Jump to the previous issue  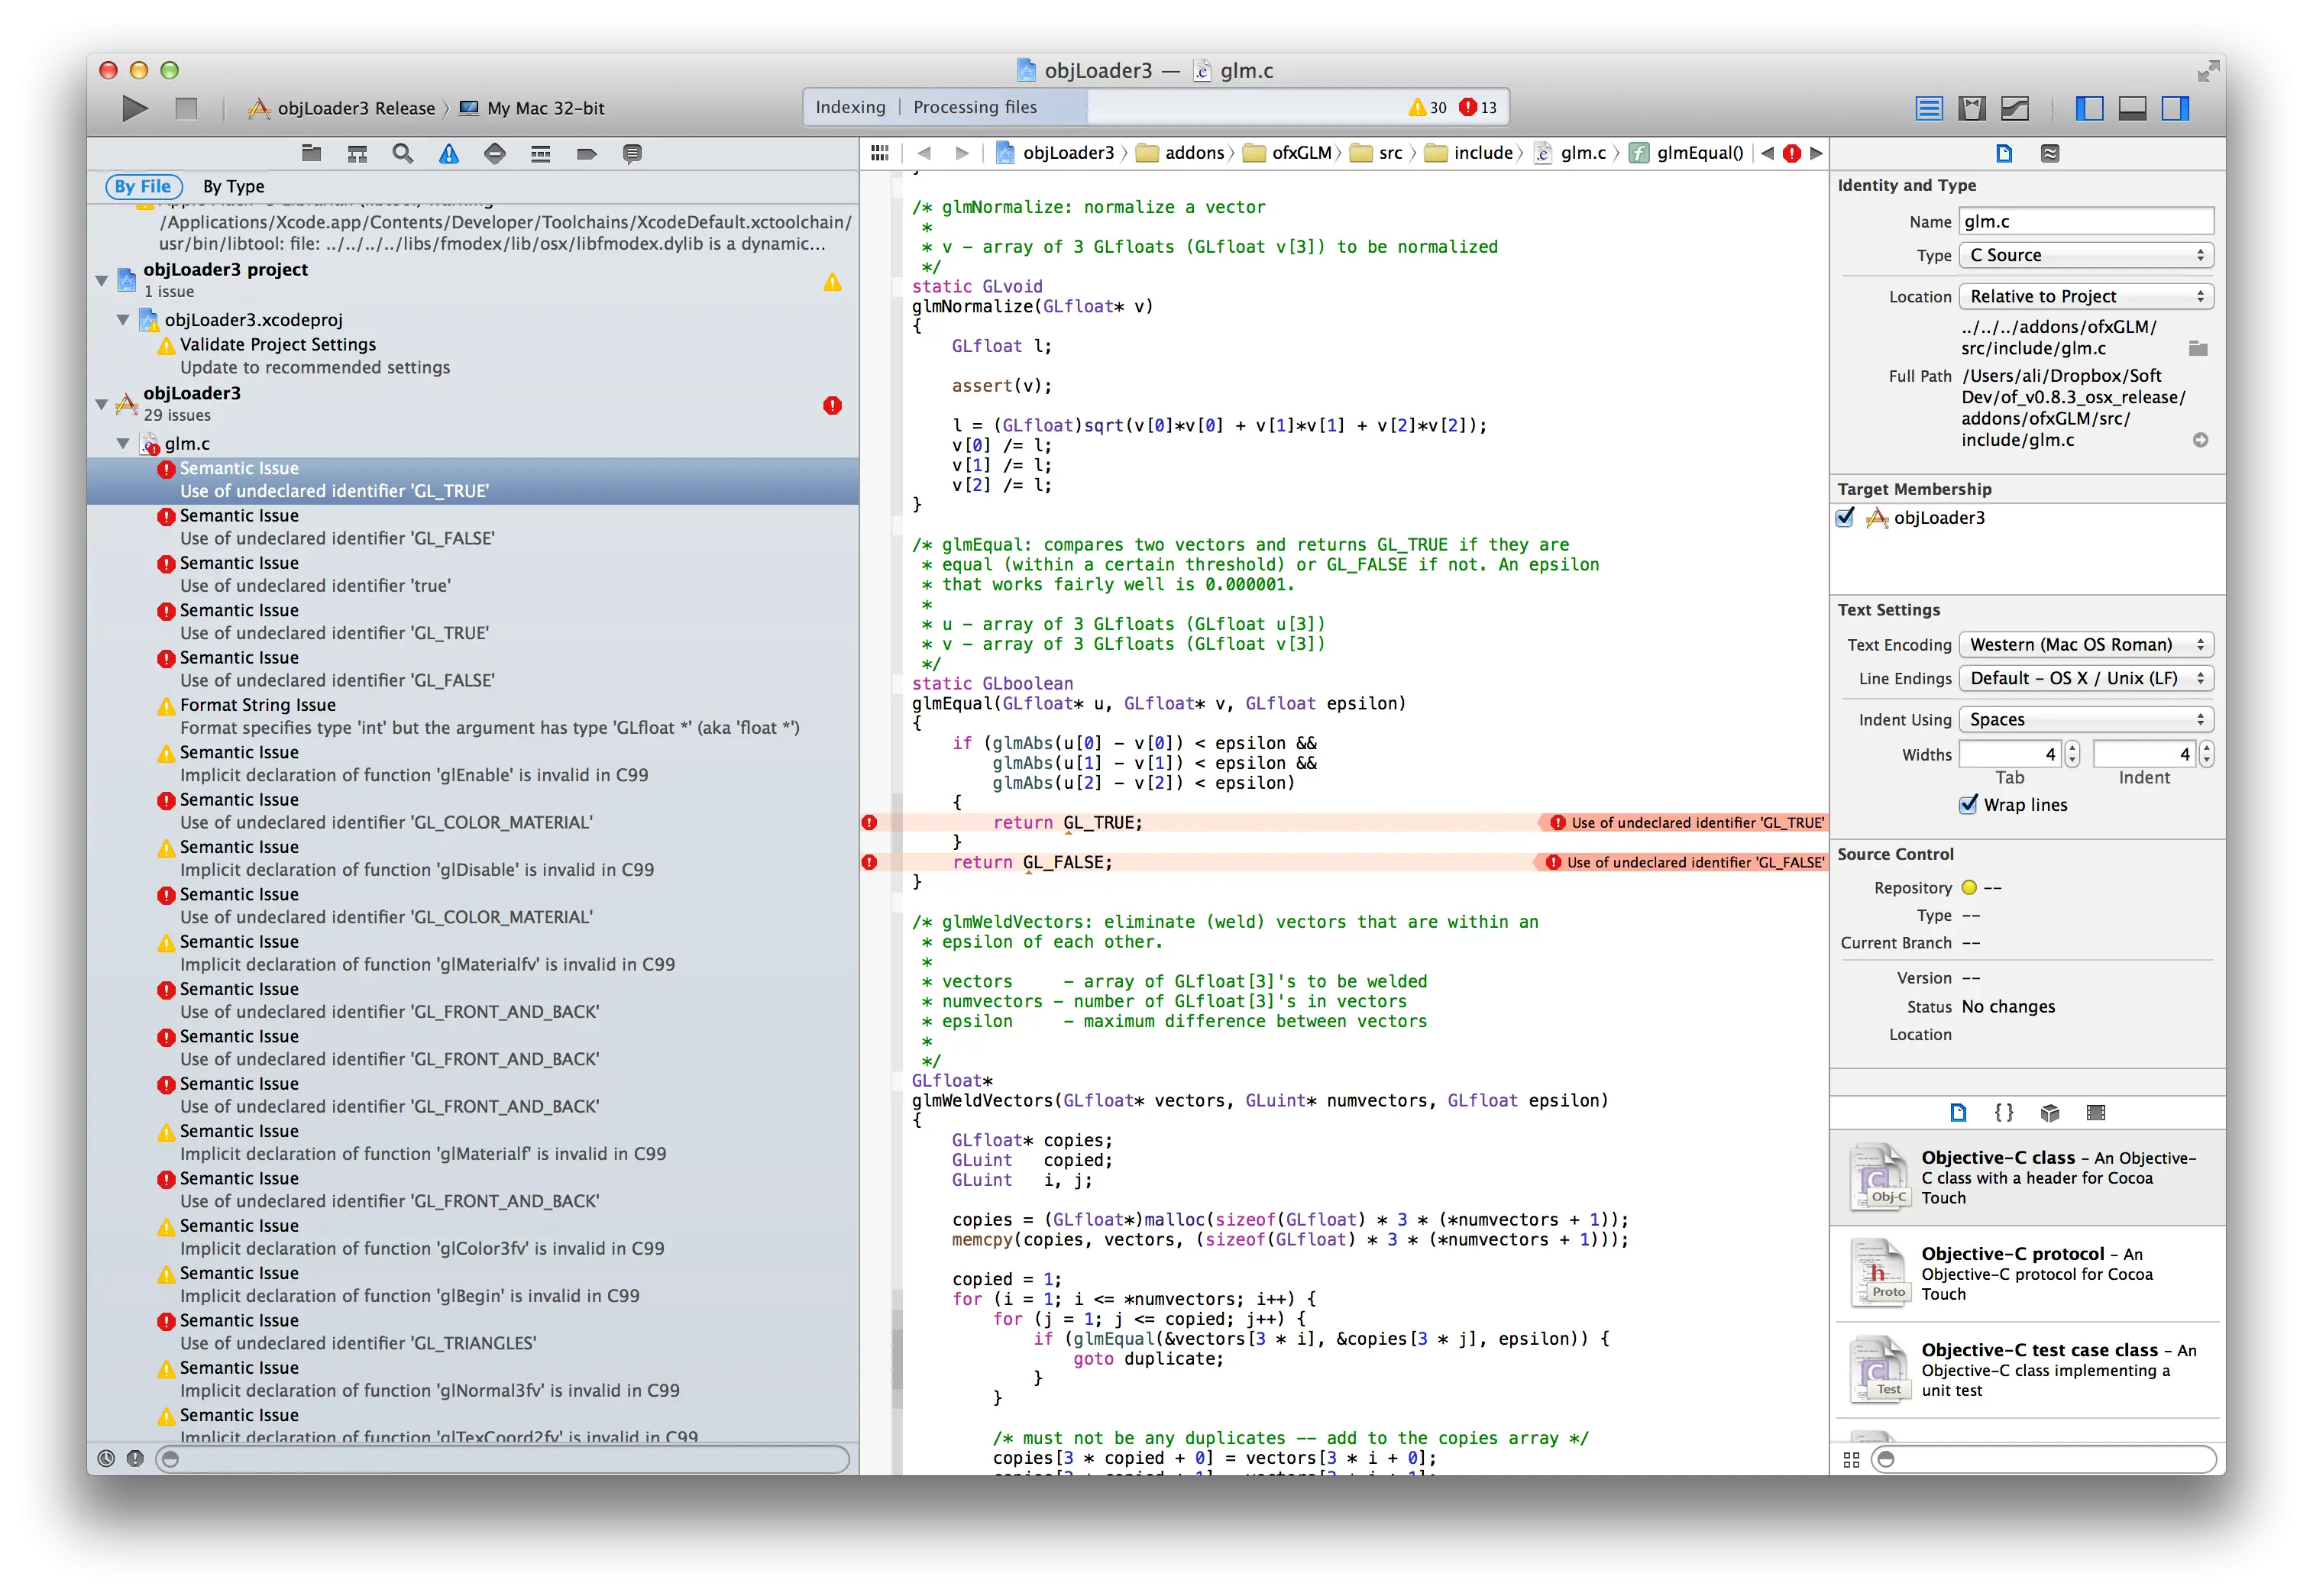(1768, 153)
